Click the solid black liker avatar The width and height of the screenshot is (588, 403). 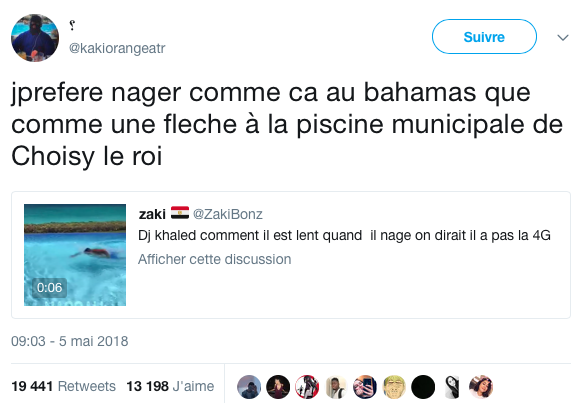423,387
